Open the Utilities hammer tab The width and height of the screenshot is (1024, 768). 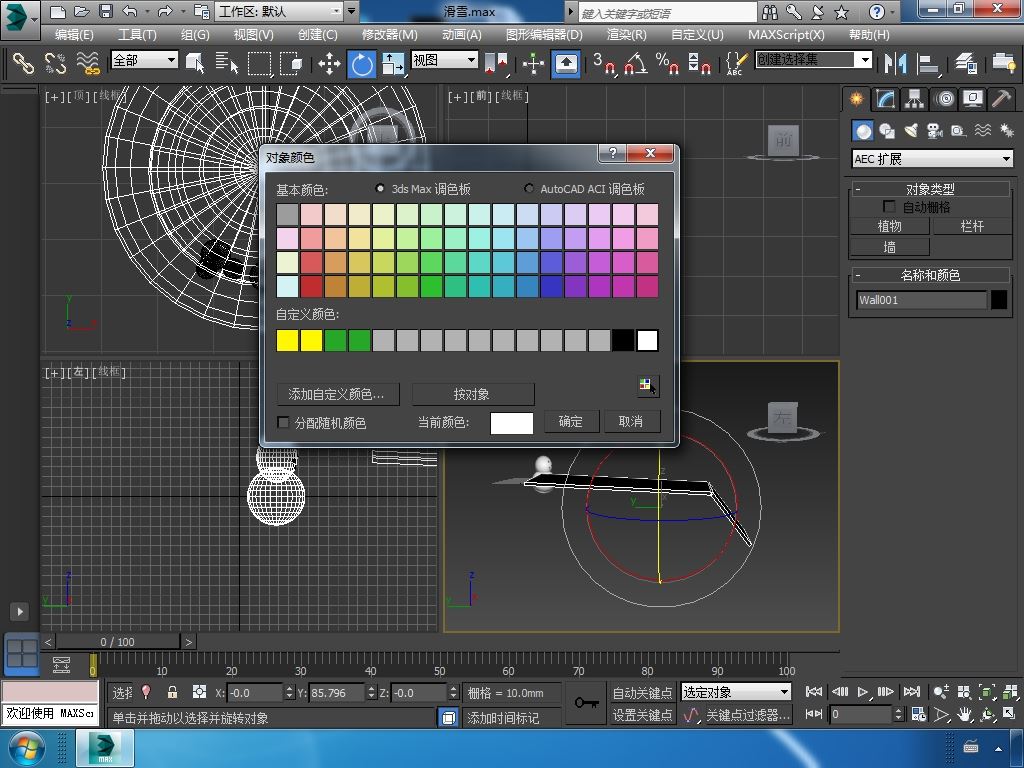coord(1001,99)
